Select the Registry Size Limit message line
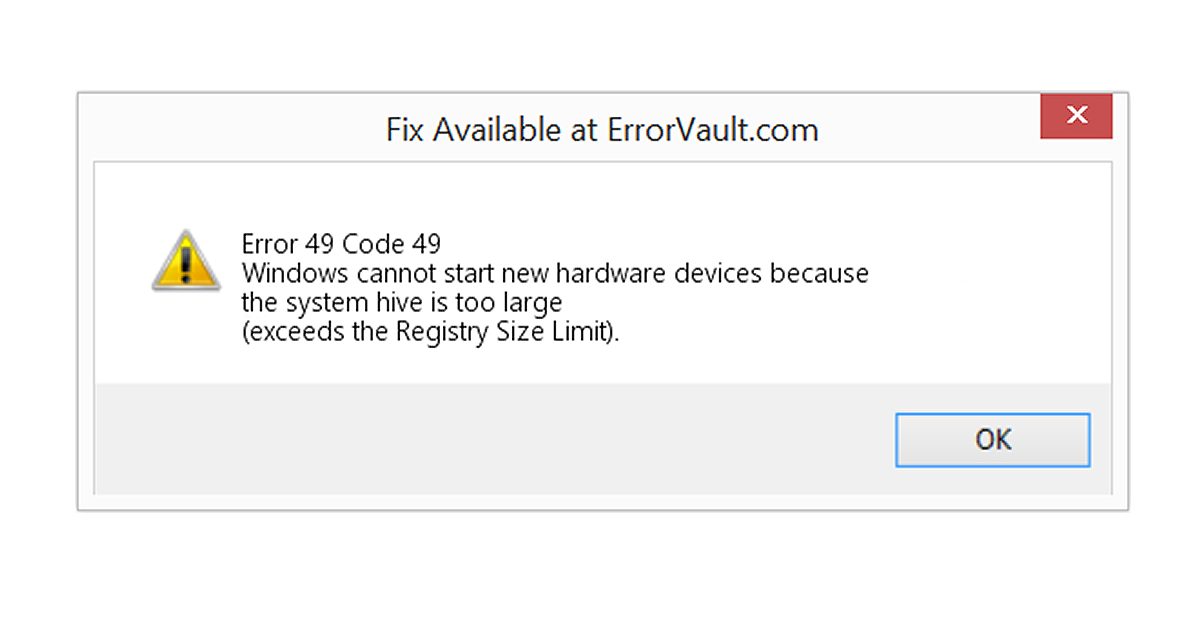This screenshot has height=627, width=1200. pyautogui.click(x=428, y=331)
